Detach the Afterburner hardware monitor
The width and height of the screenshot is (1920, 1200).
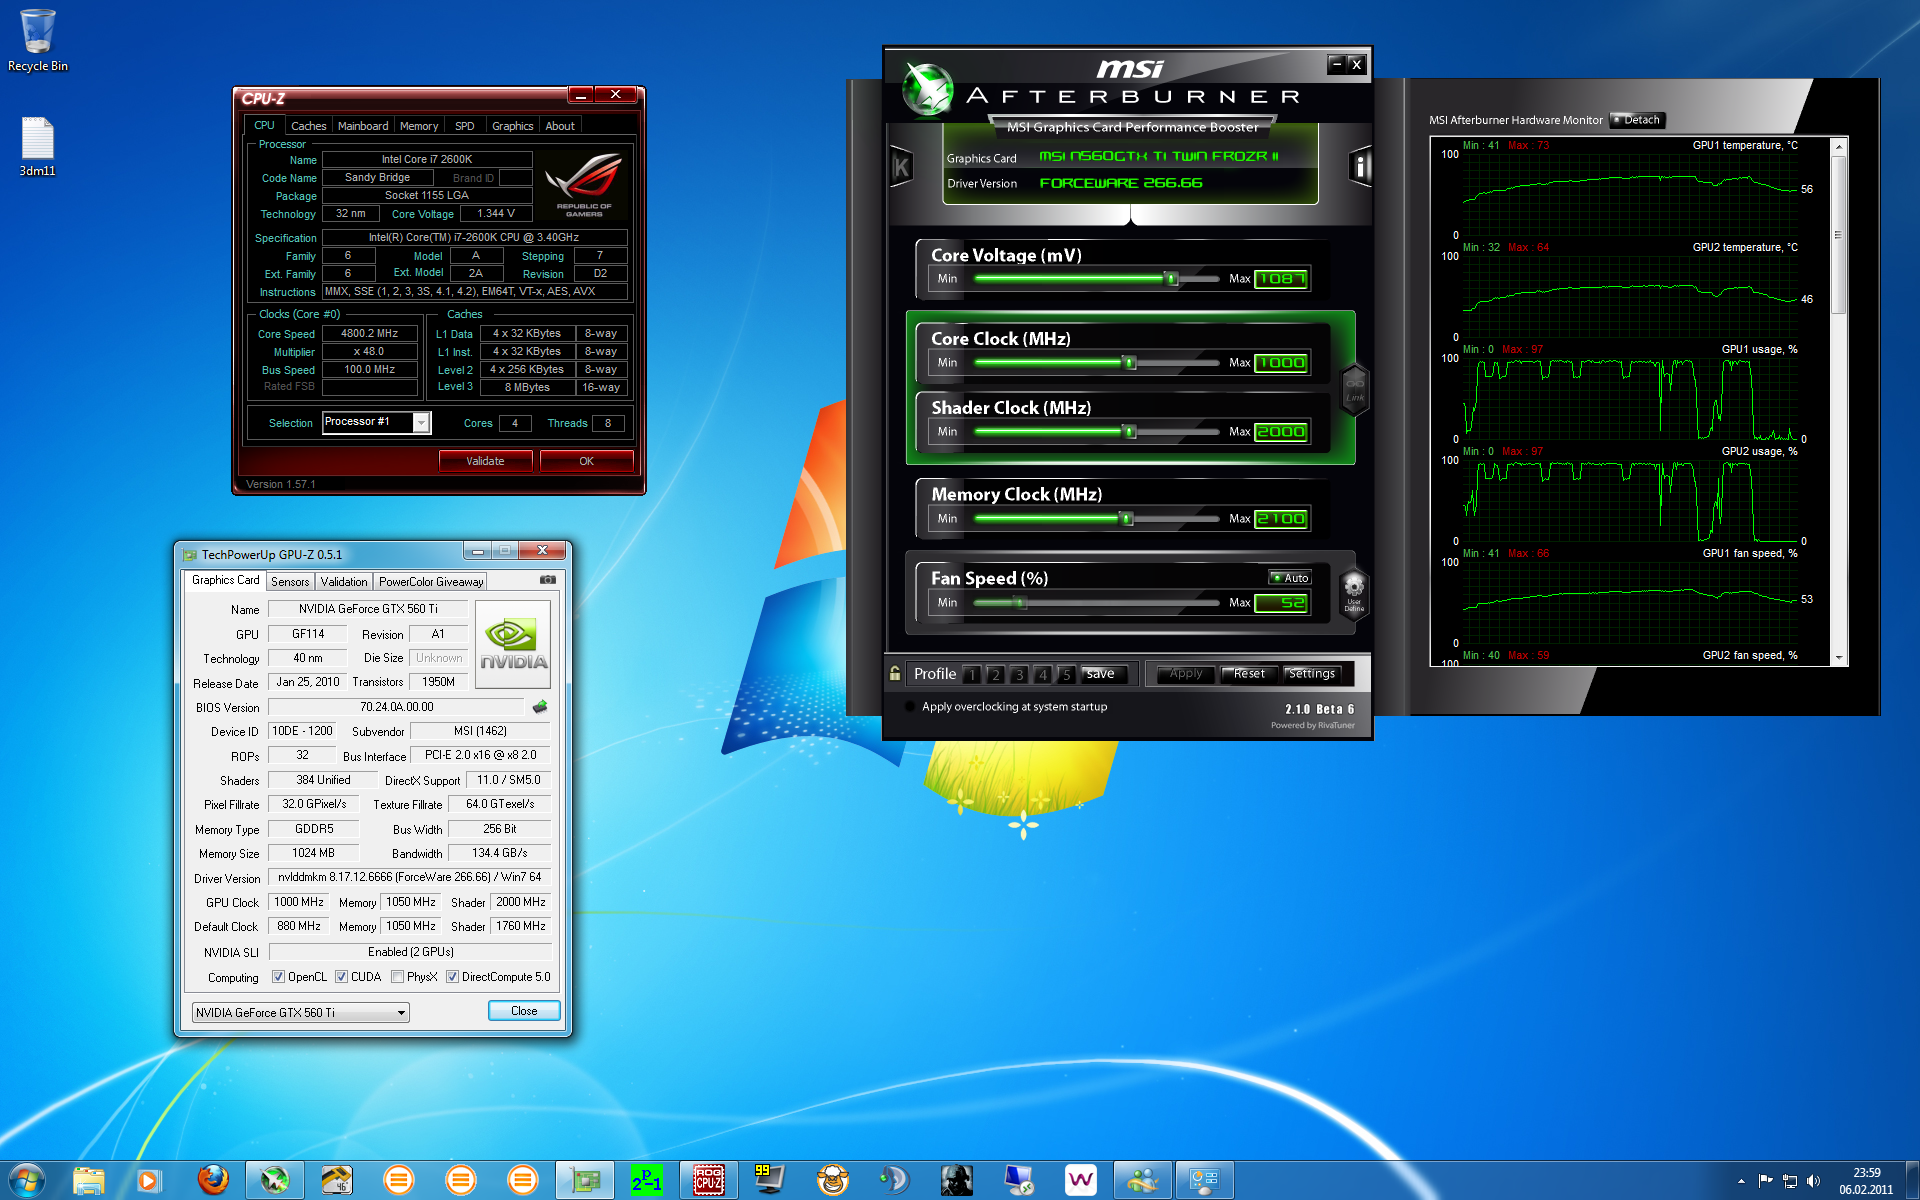click(1637, 120)
